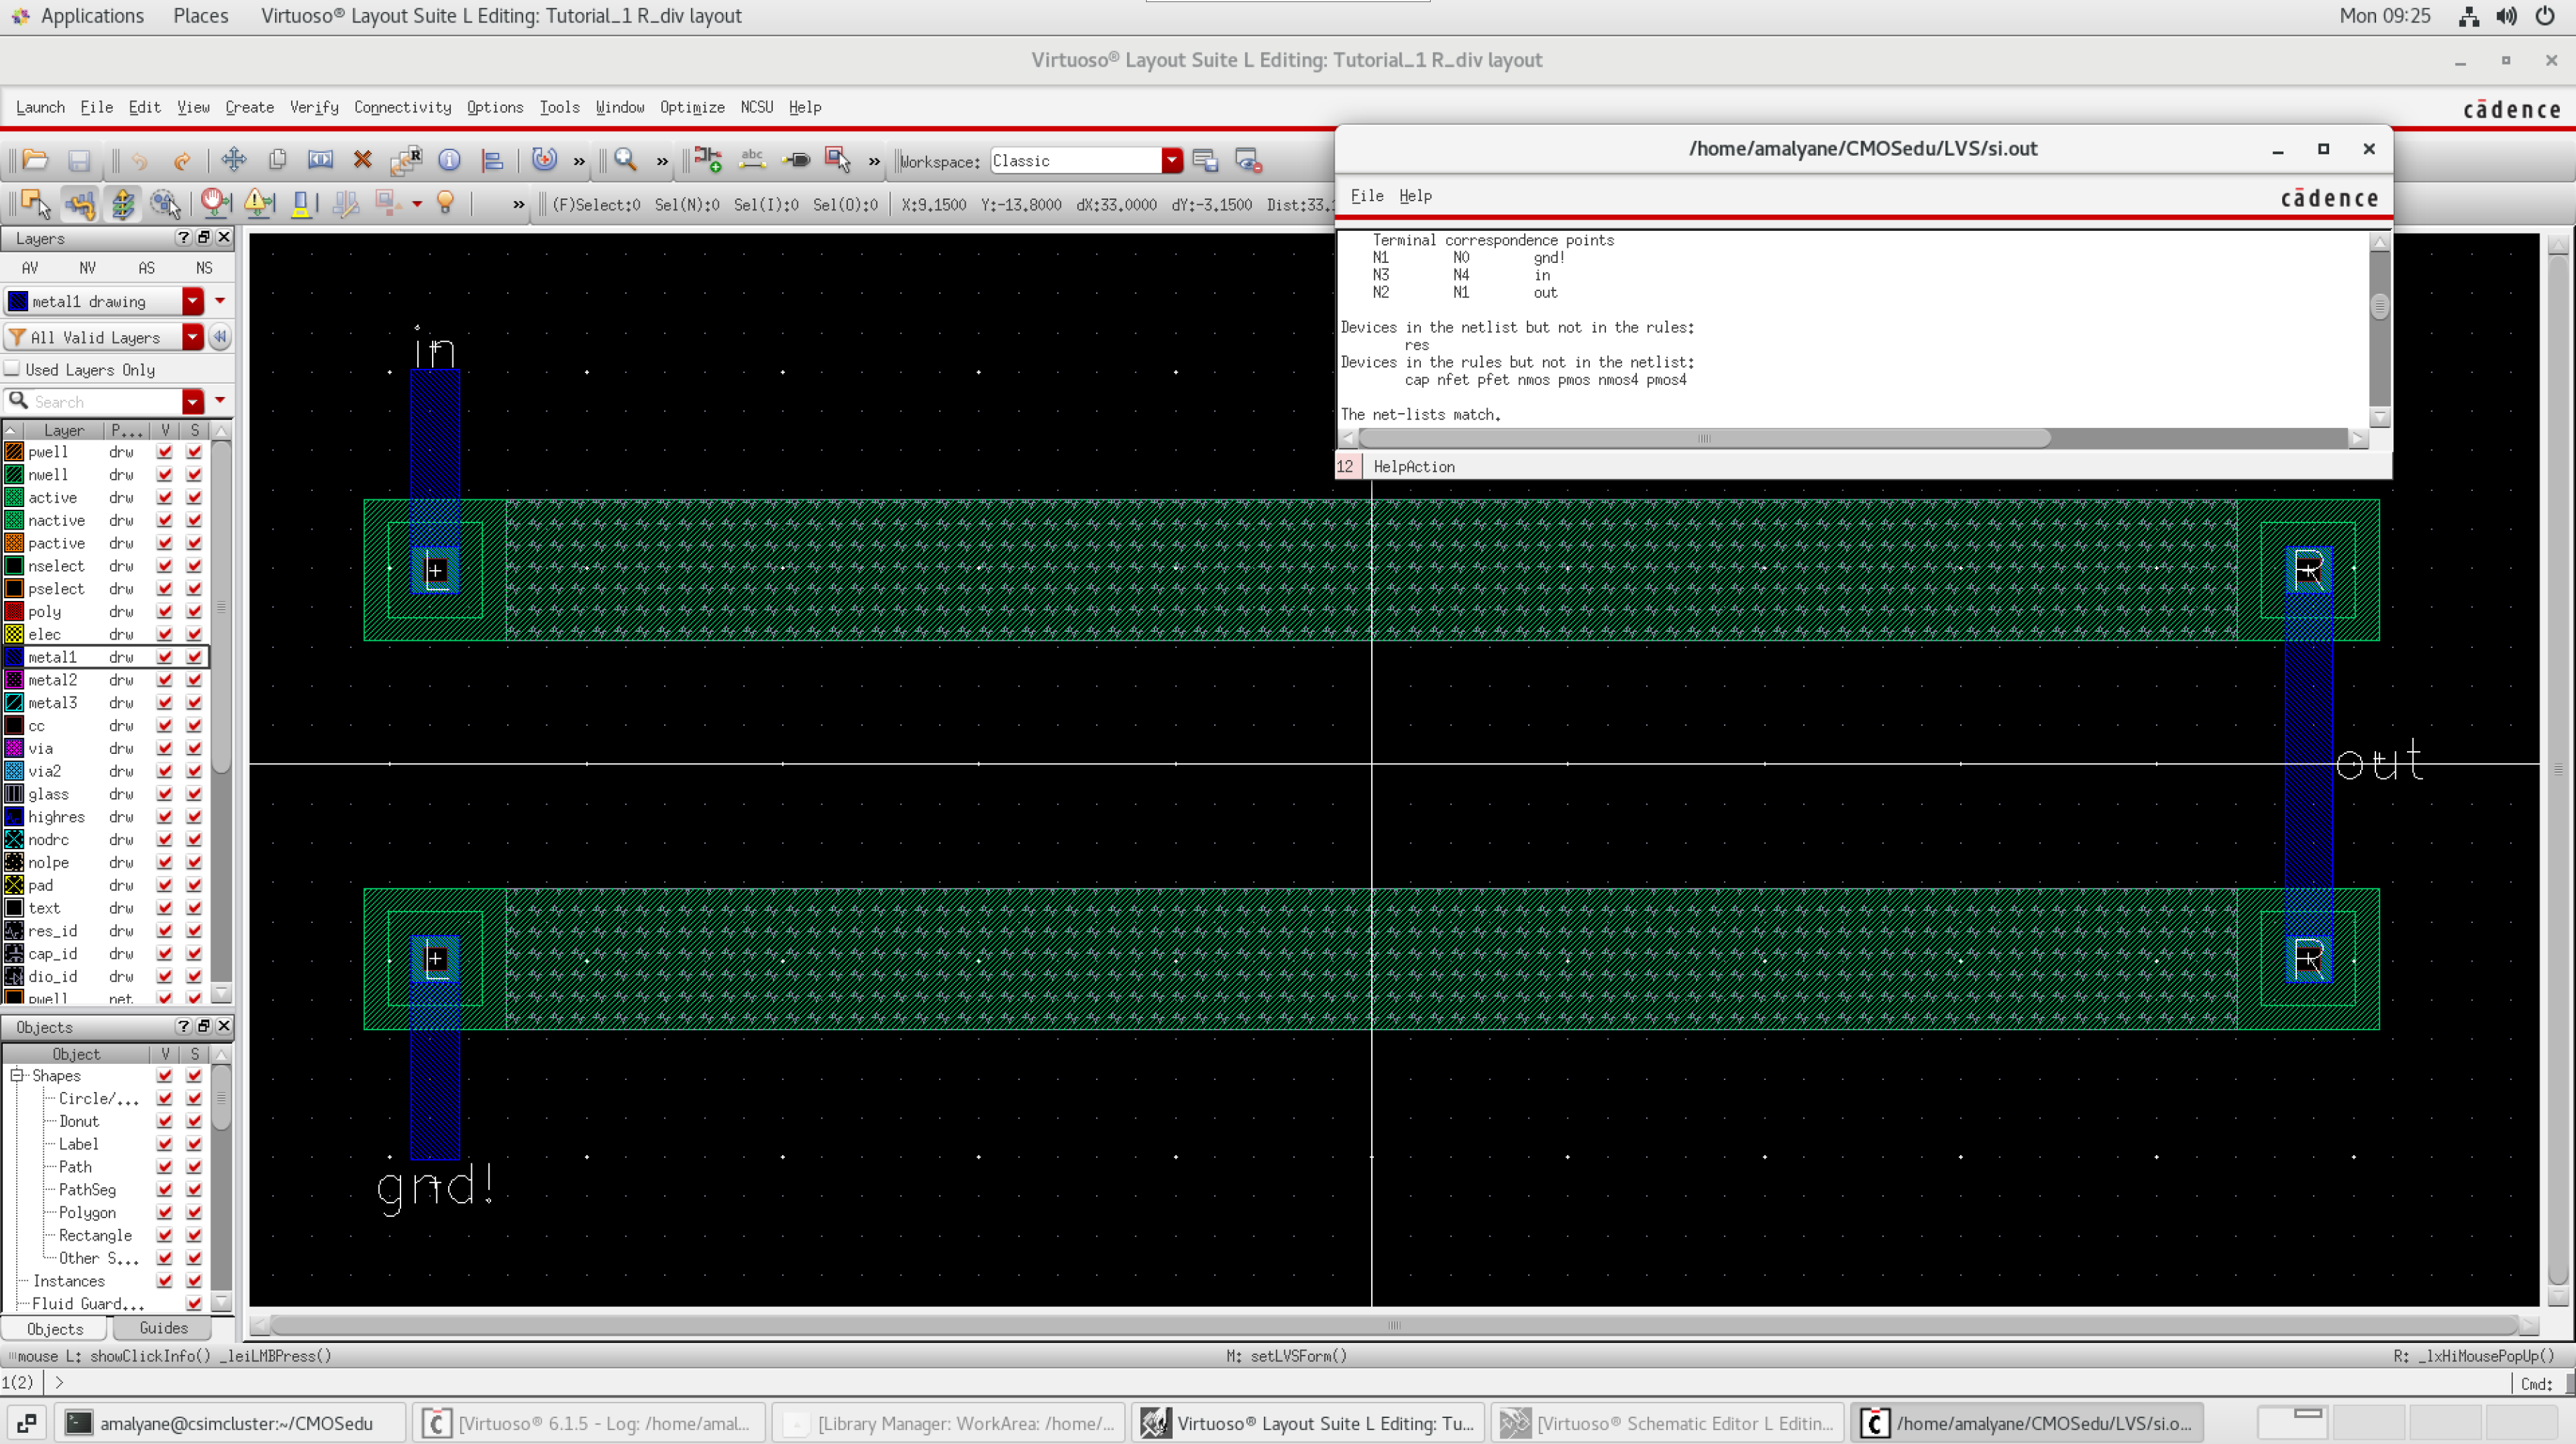Screen dimensions: 2576x1444
Task: Click the Create Label abc icon
Action: [x=752, y=160]
